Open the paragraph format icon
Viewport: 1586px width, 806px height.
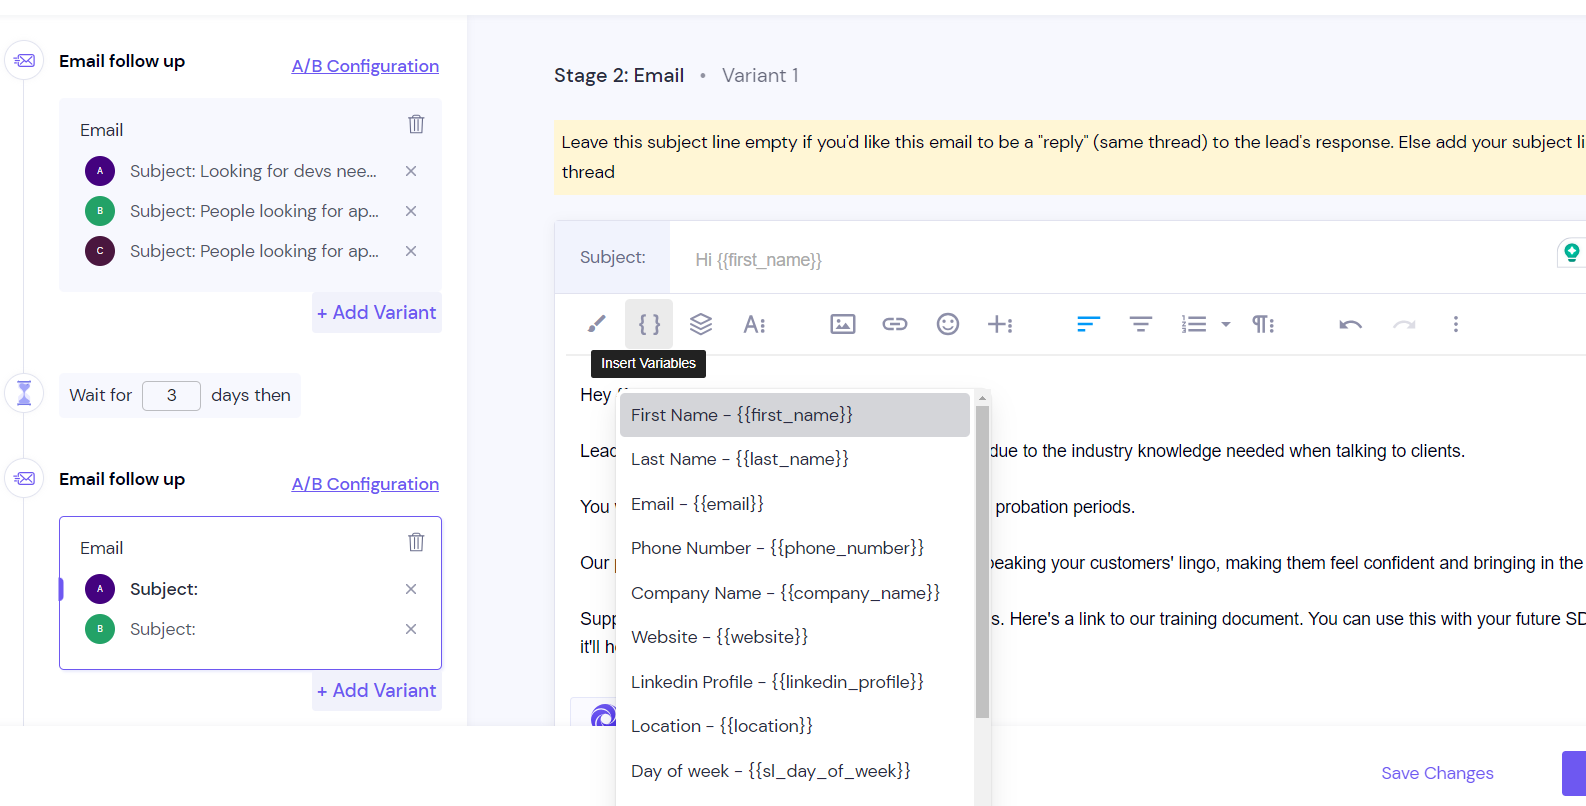(x=1263, y=324)
